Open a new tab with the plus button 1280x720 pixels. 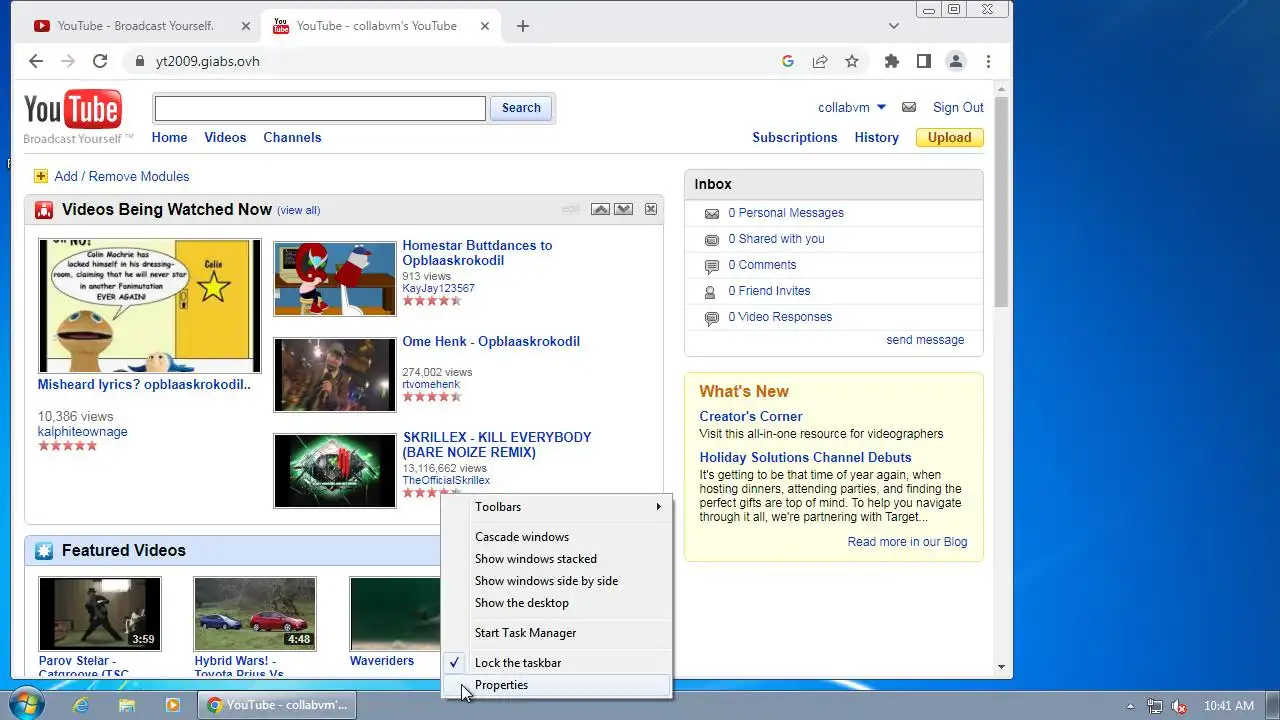(x=523, y=26)
